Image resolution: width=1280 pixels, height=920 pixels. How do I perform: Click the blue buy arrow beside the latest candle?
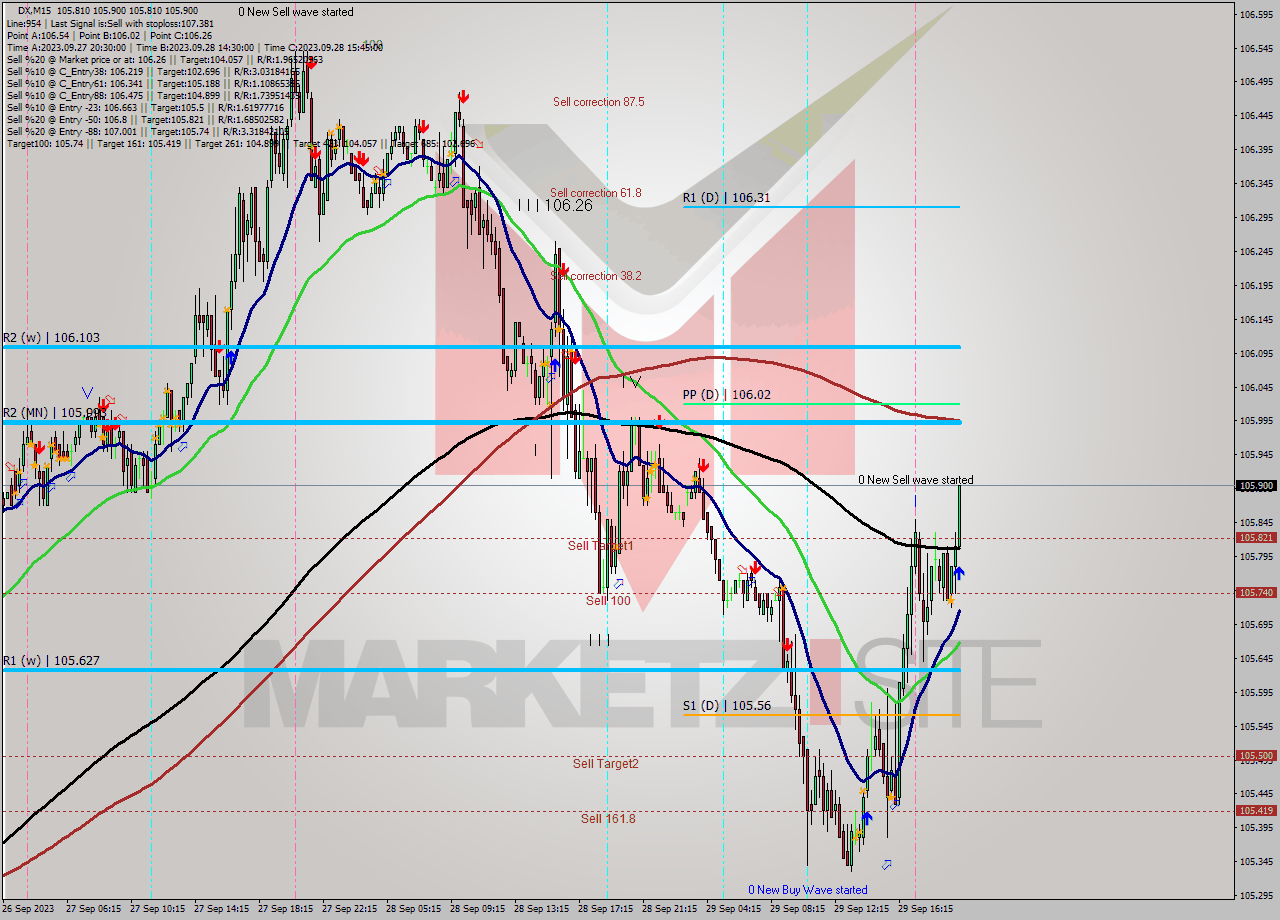coord(959,573)
